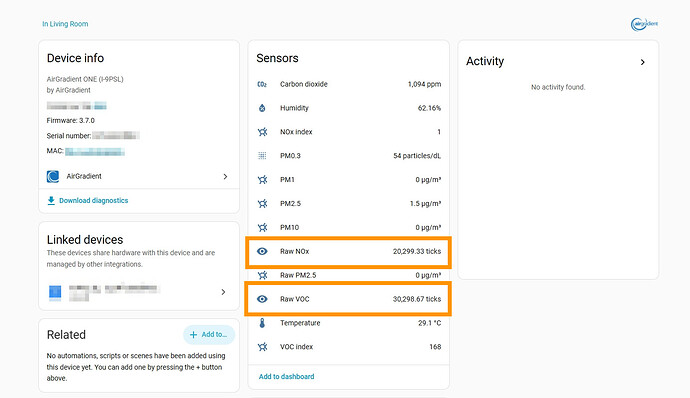Click the PM10 sensor label
690x398 pixels.
290,227
